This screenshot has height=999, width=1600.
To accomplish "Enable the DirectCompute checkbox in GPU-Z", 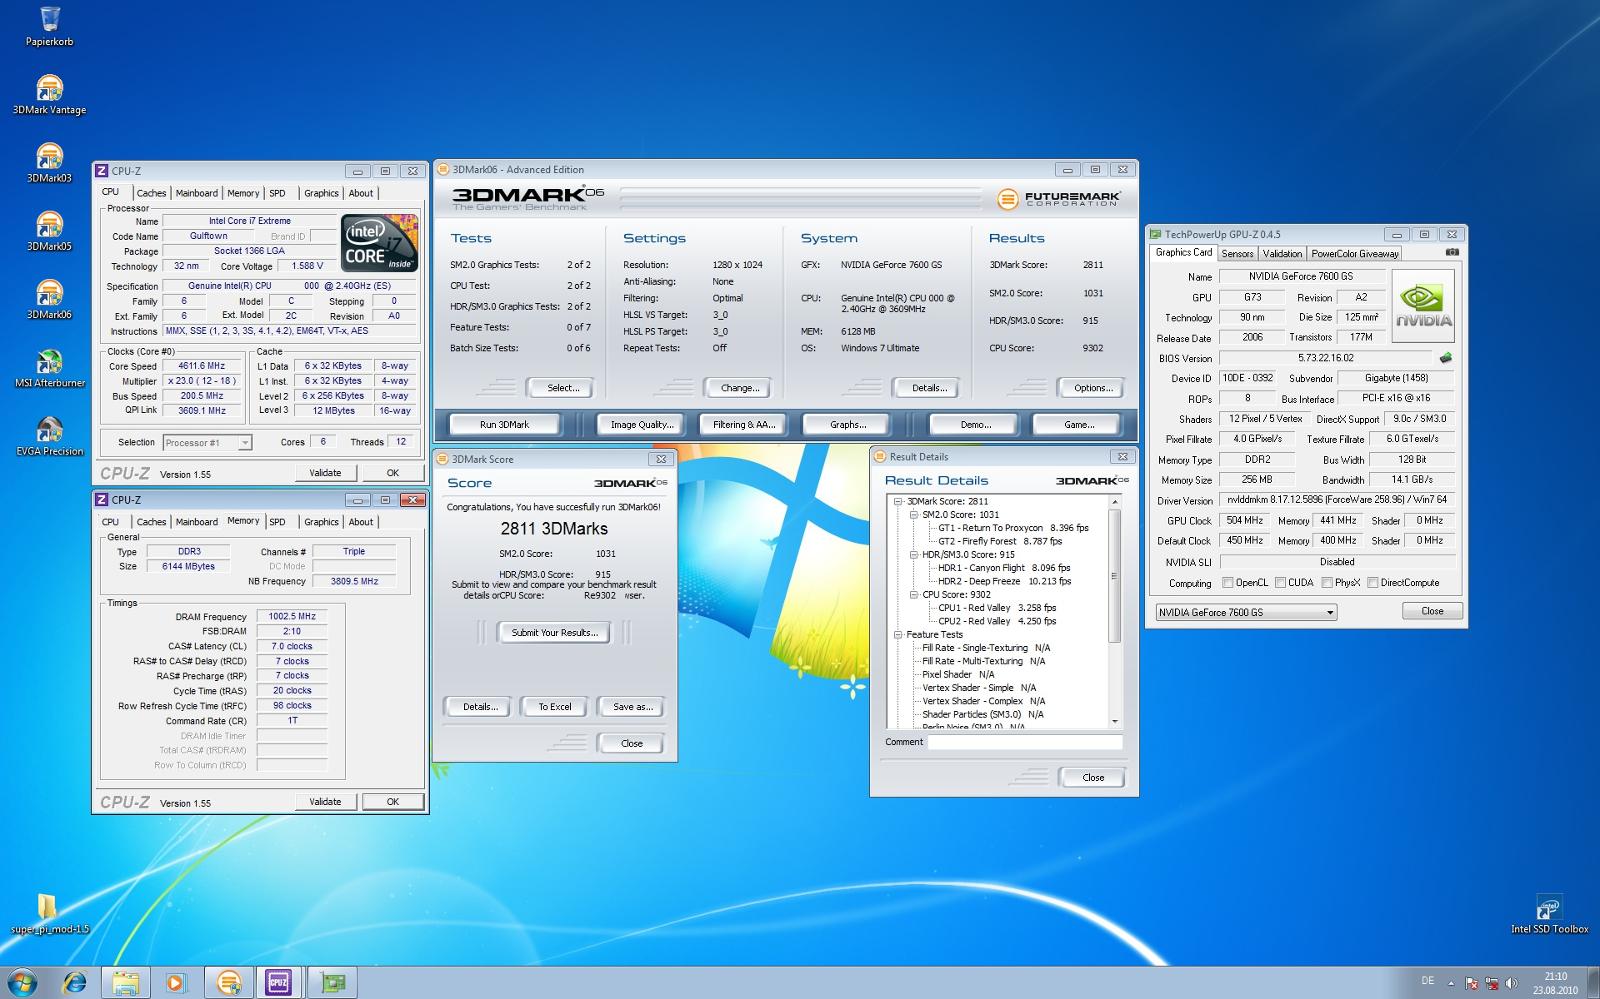I will pyautogui.click(x=1372, y=582).
